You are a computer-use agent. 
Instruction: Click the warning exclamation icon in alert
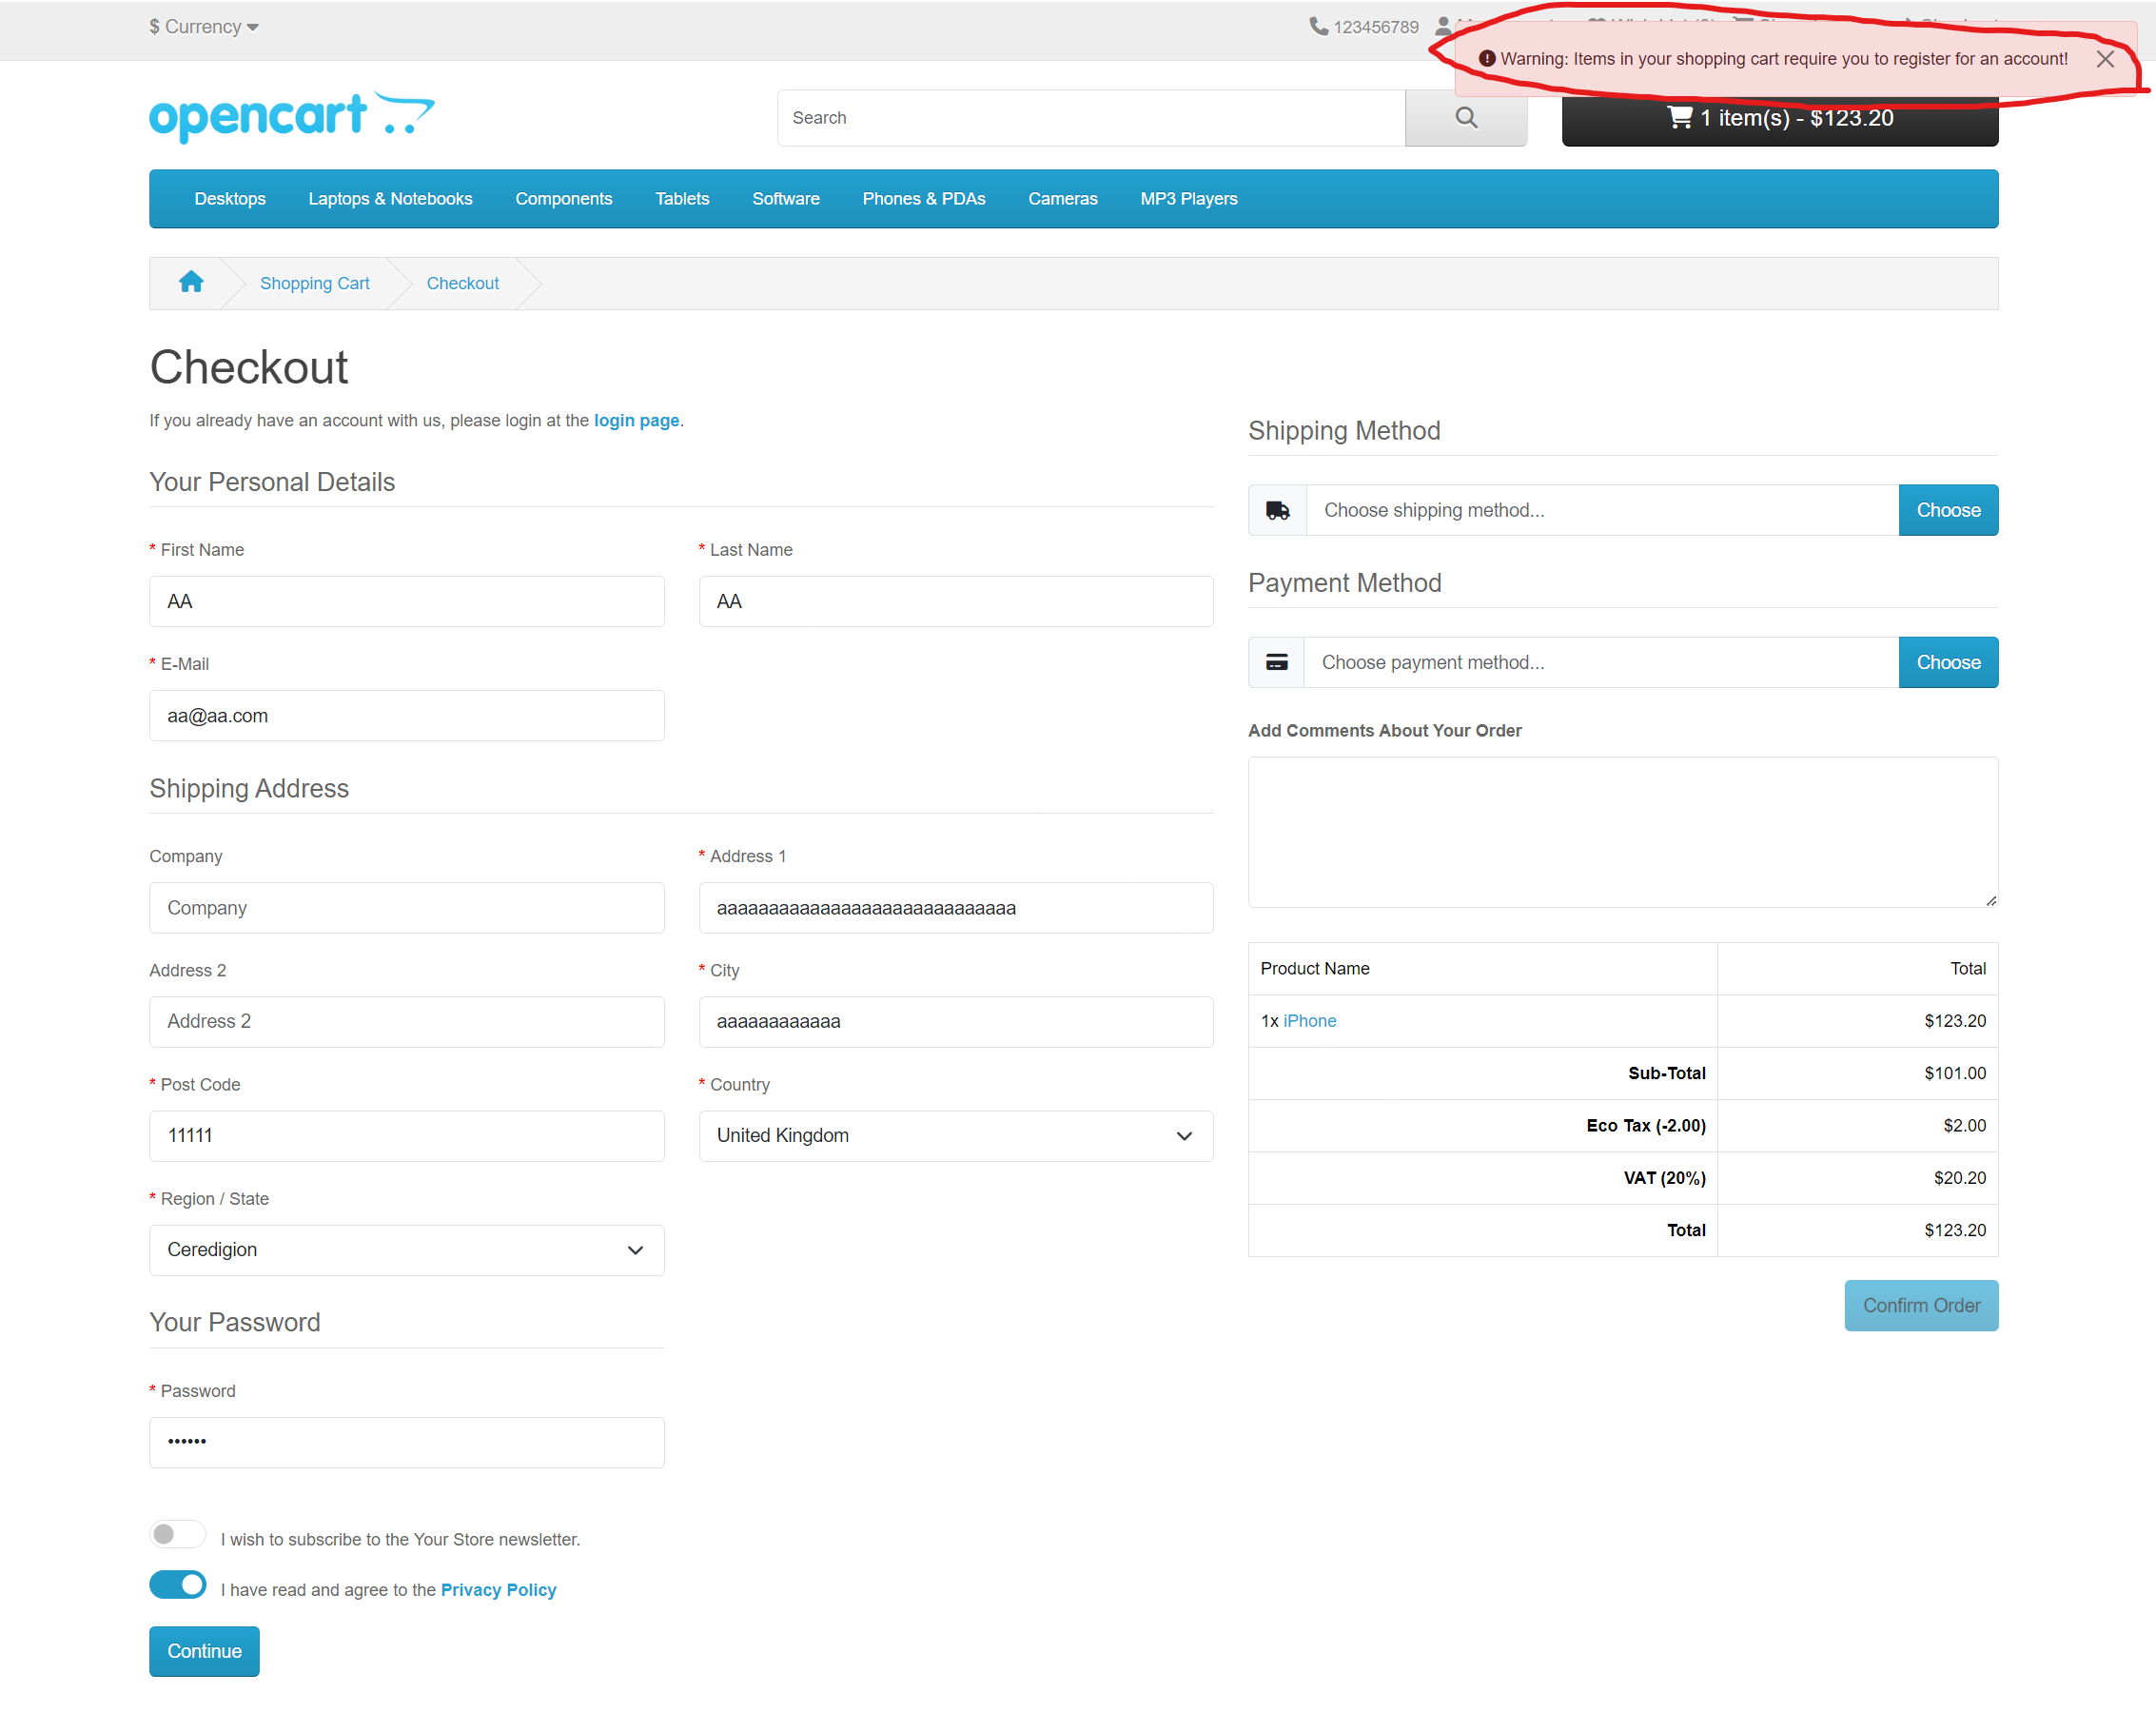pyautogui.click(x=1486, y=59)
